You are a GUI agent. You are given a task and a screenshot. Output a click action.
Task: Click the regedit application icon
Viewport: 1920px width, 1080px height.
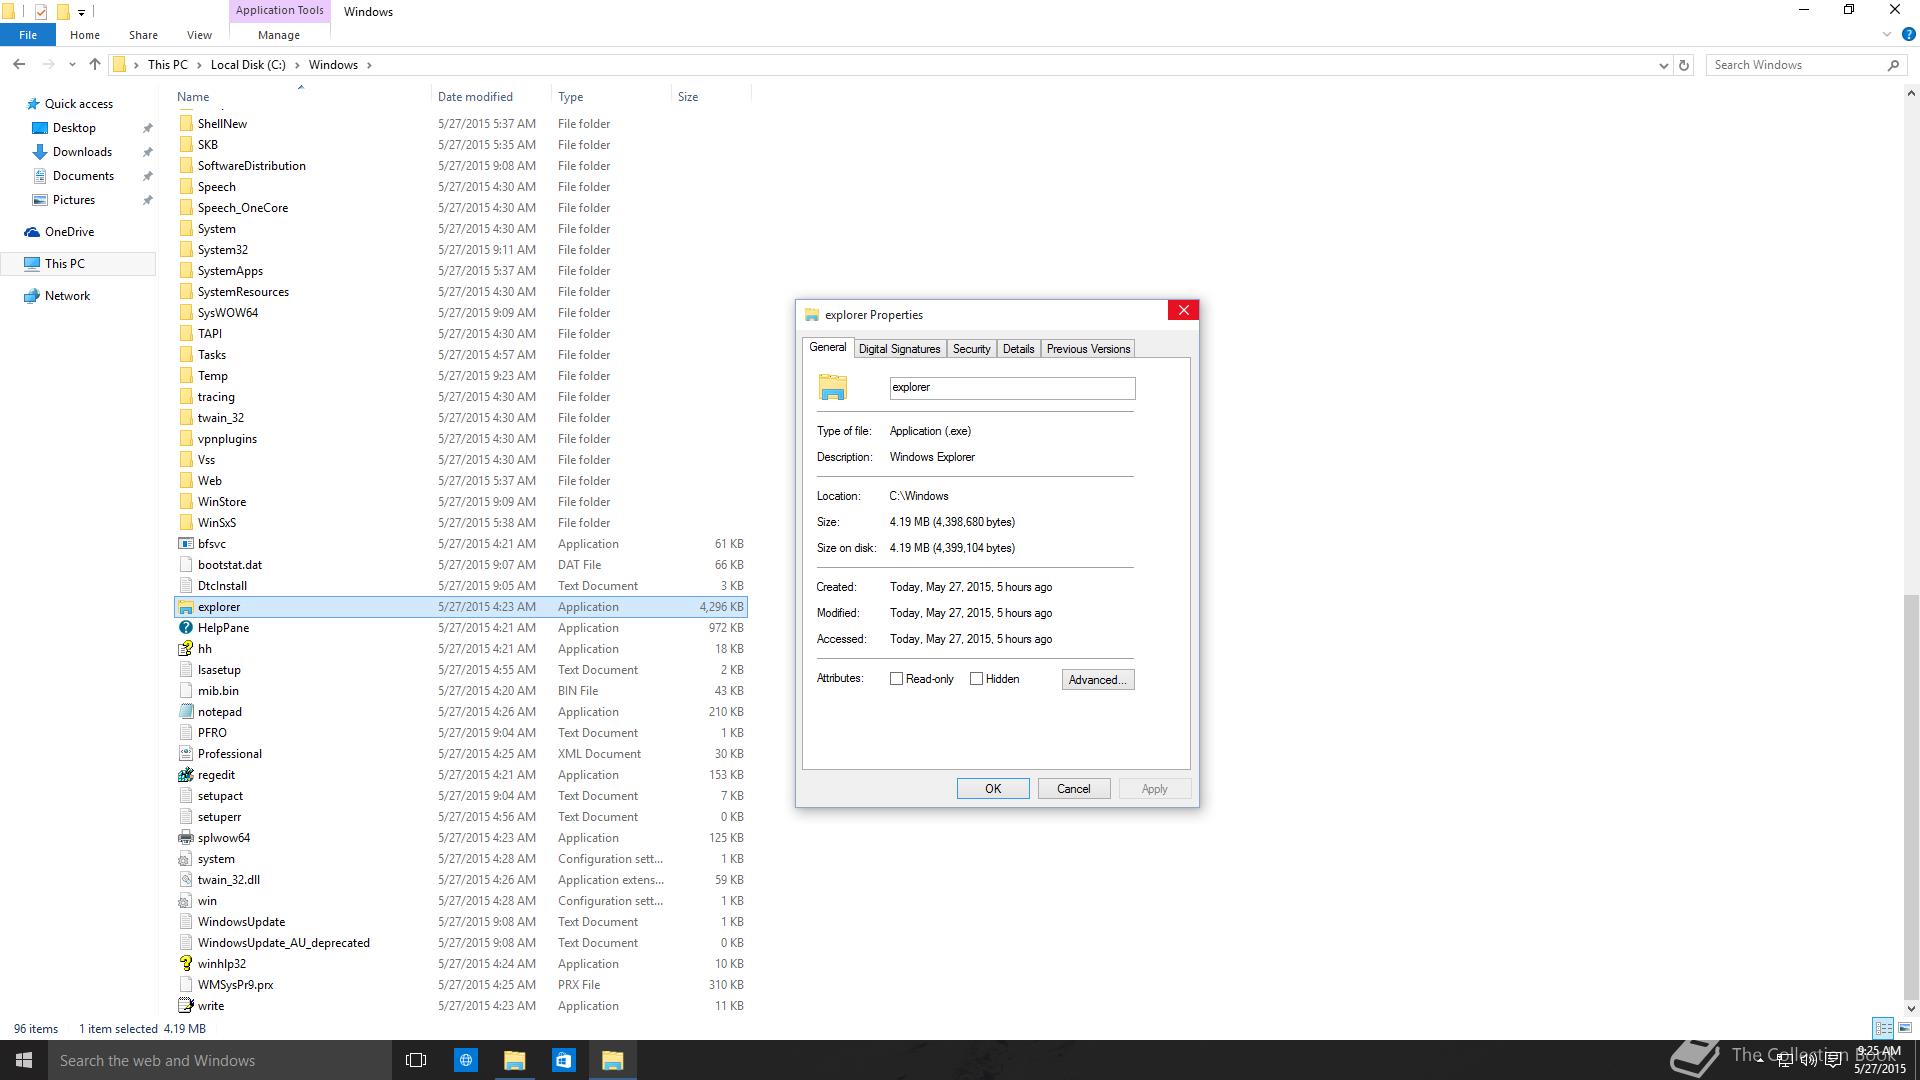[185, 775]
